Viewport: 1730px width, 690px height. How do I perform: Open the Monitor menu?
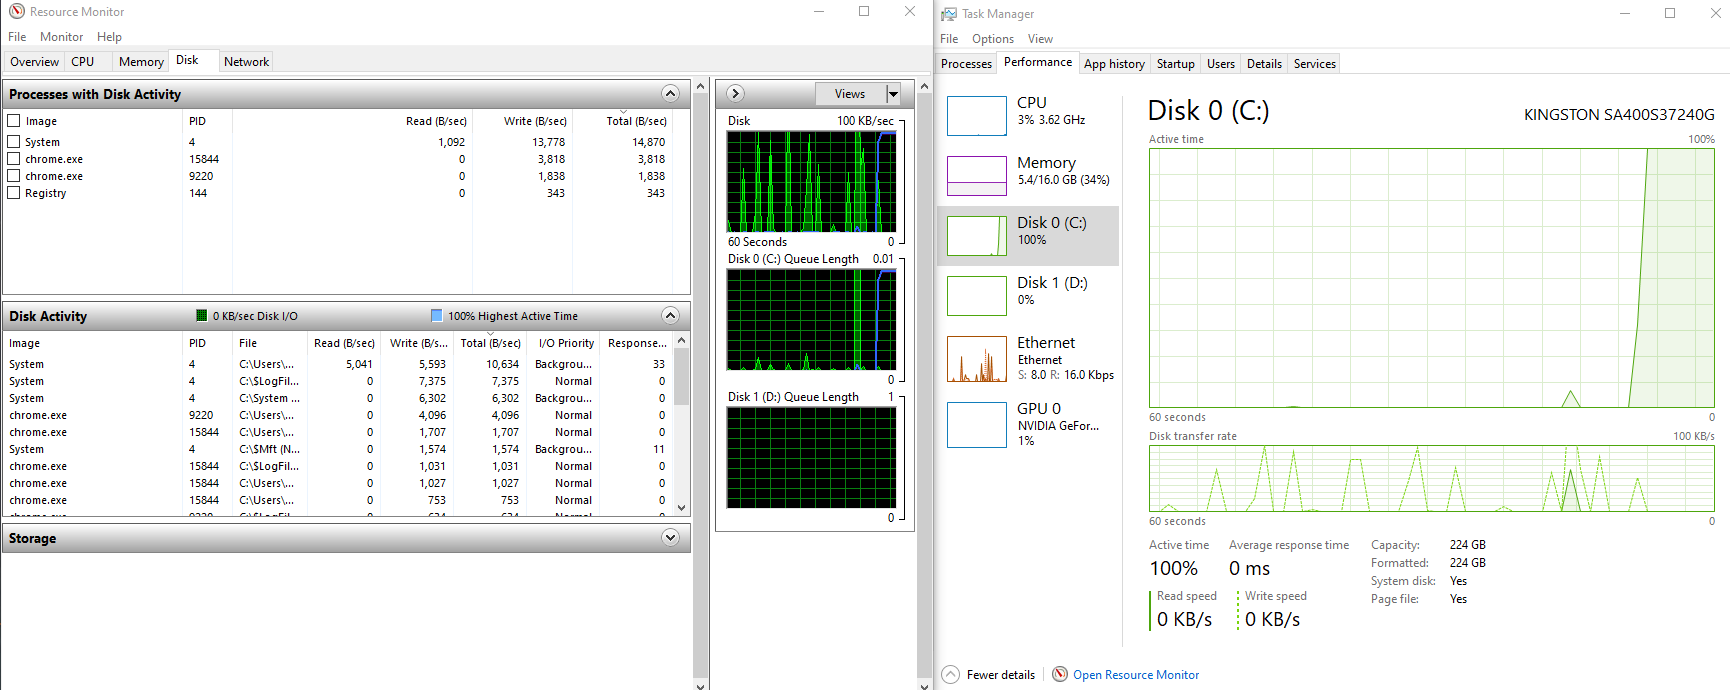[61, 37]
